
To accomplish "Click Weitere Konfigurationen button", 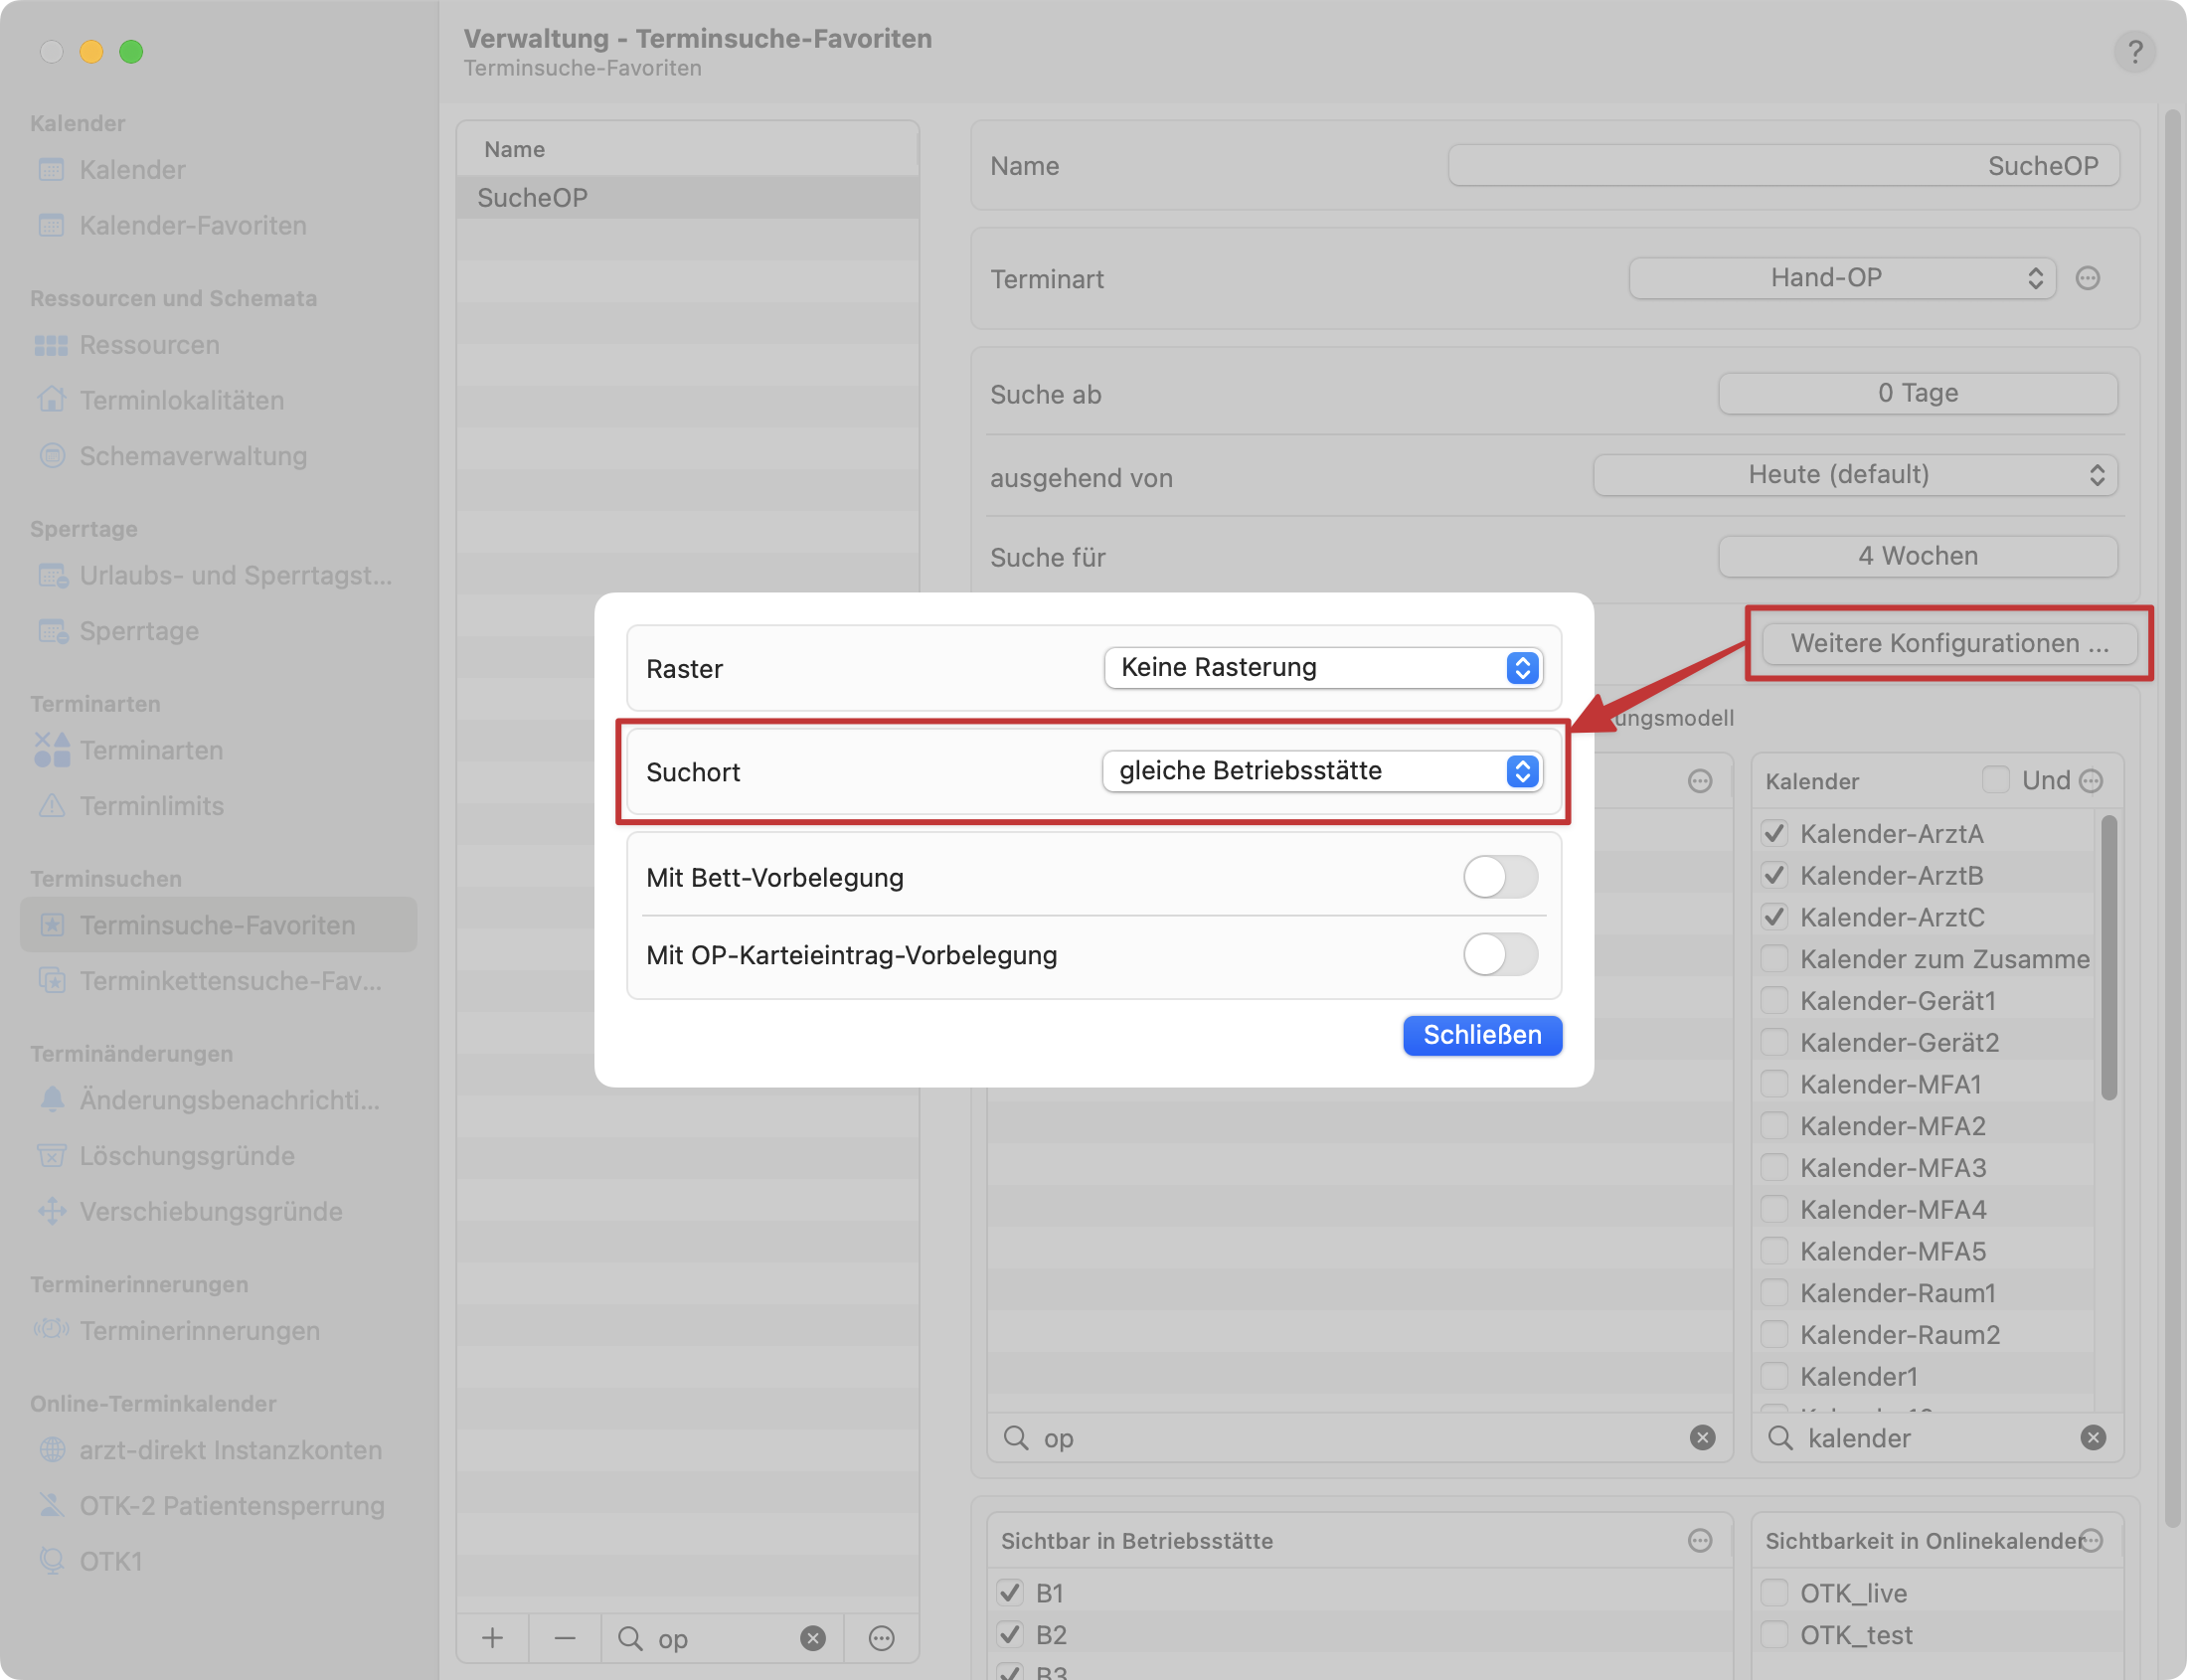I will [1949, 643].
